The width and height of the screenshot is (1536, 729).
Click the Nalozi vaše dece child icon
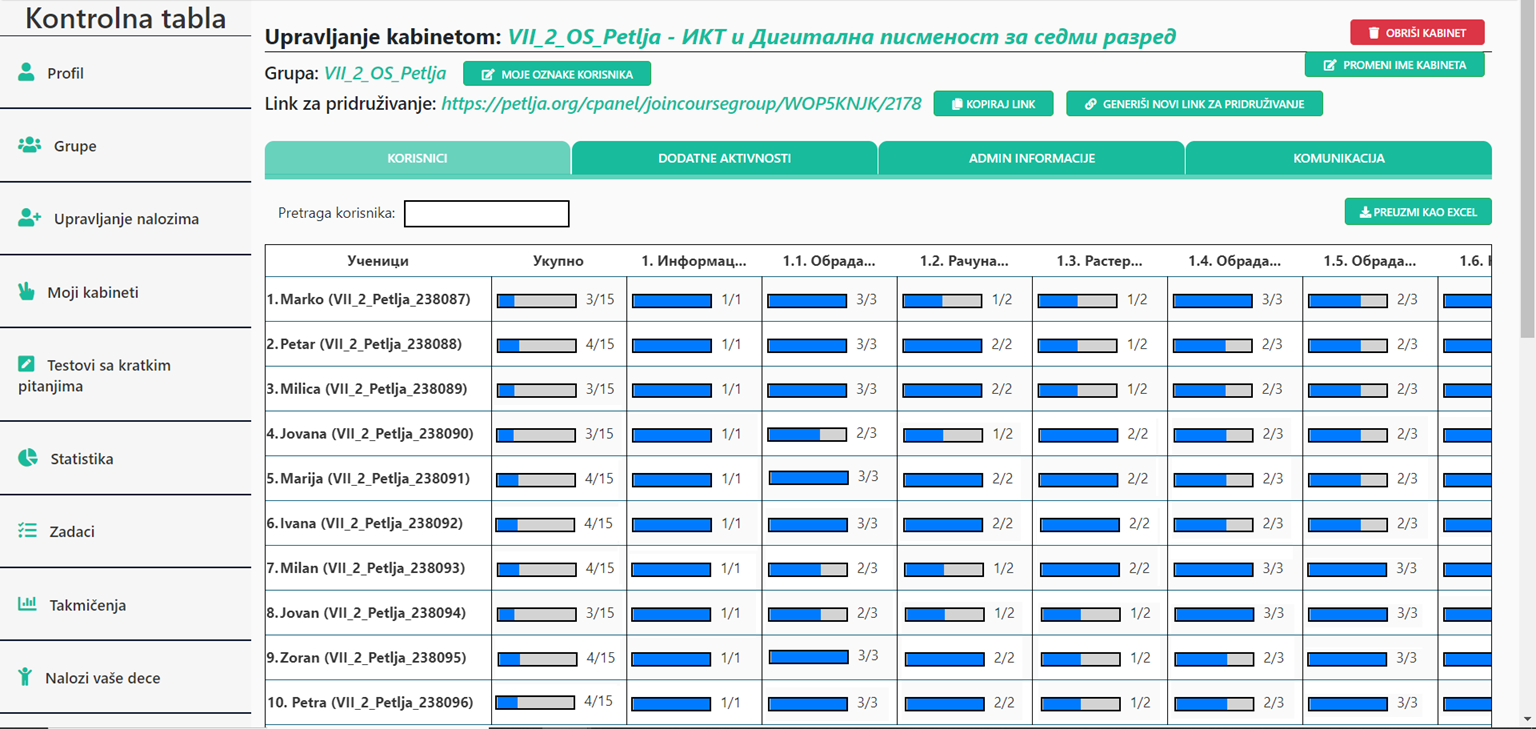click(26, 677)
